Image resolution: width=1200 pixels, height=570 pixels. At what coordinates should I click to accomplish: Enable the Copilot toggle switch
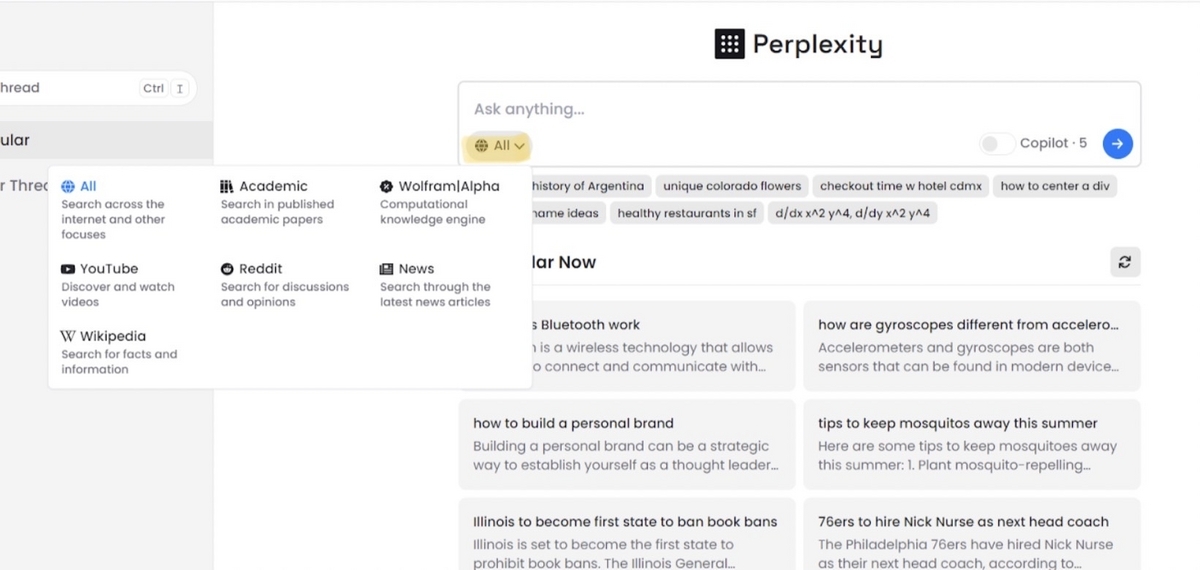point(996,144)
